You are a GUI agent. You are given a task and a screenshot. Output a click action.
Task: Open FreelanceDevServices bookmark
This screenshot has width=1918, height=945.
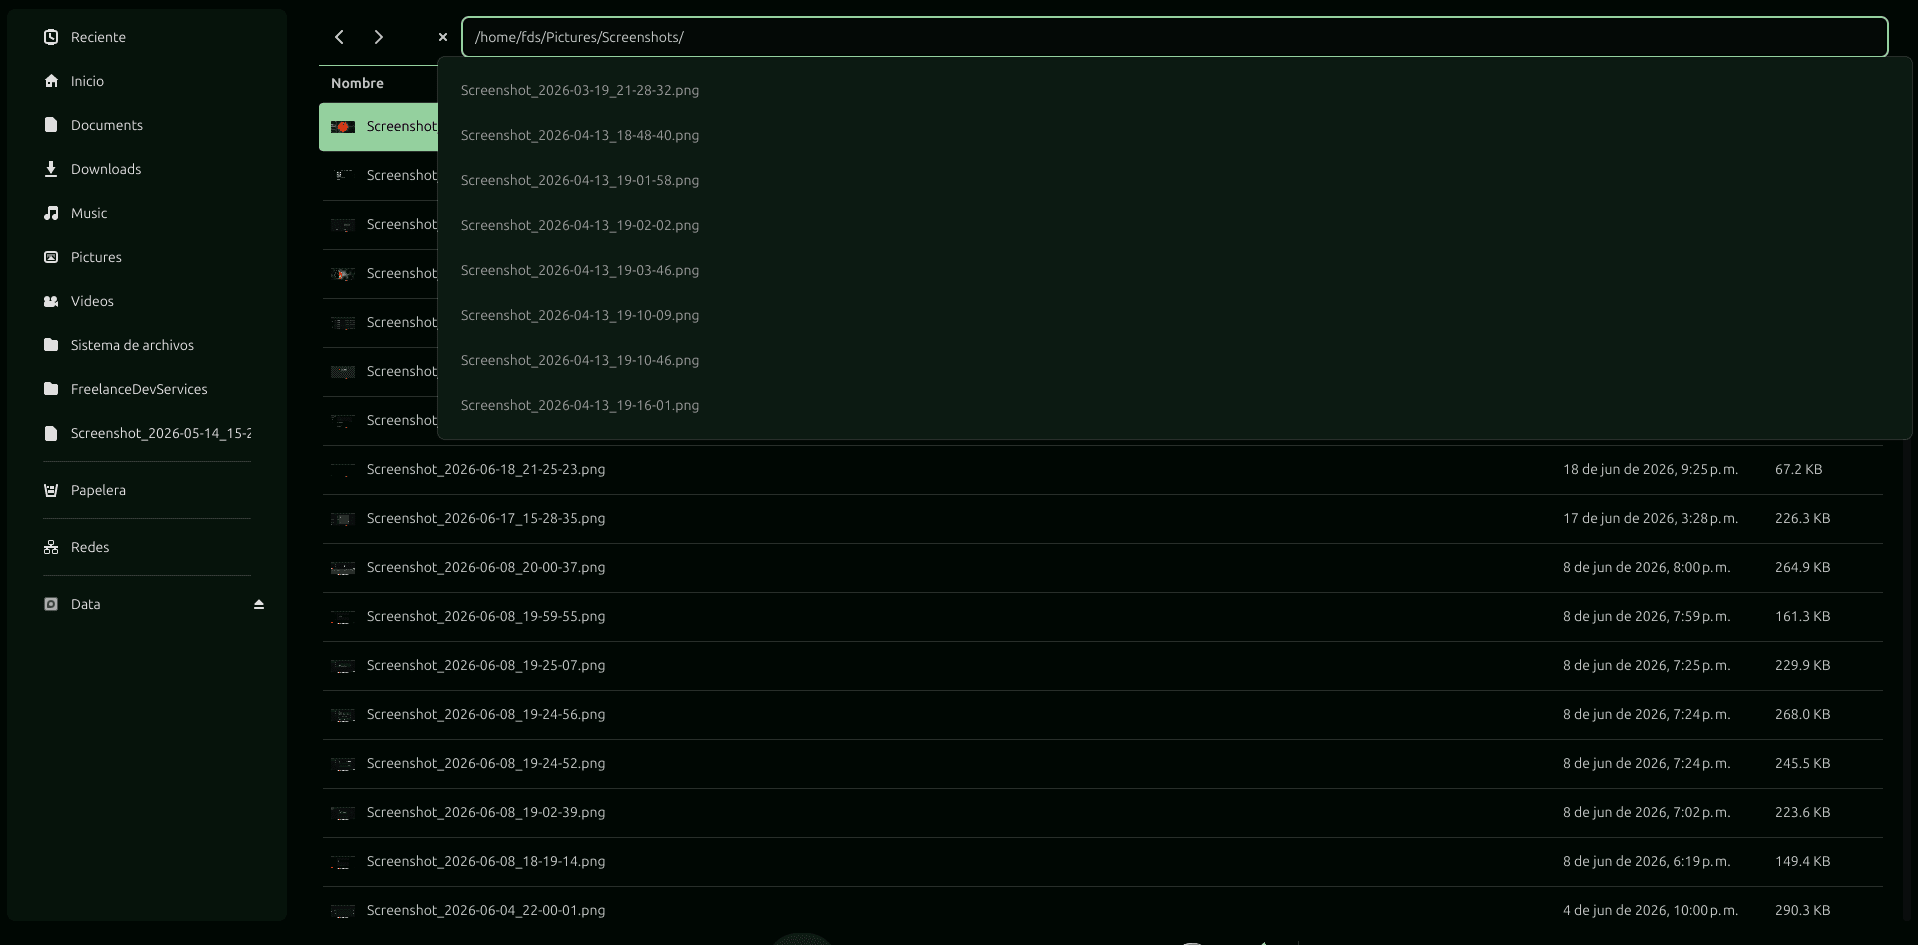[x=147, y=389]
